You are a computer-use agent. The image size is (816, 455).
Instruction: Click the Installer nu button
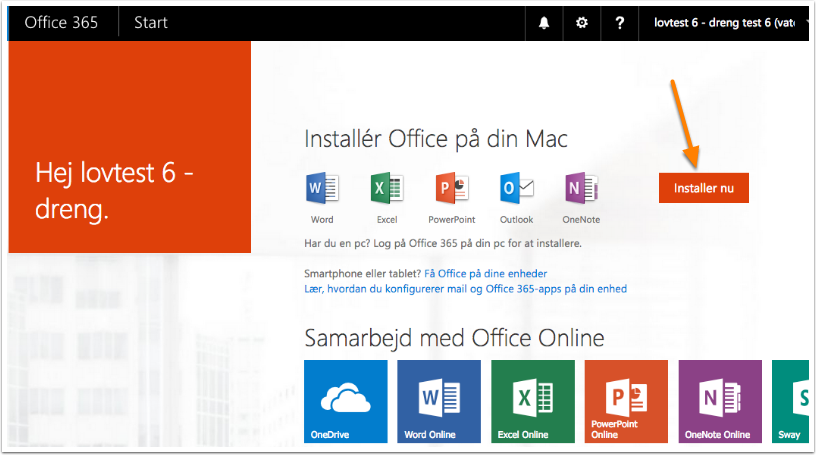coord(704,188)
